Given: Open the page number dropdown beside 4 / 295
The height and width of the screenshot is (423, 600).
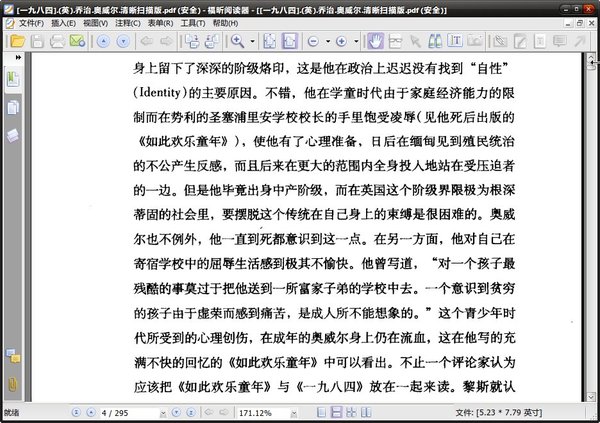Looking at the screenshot, I should pos(163,413).
